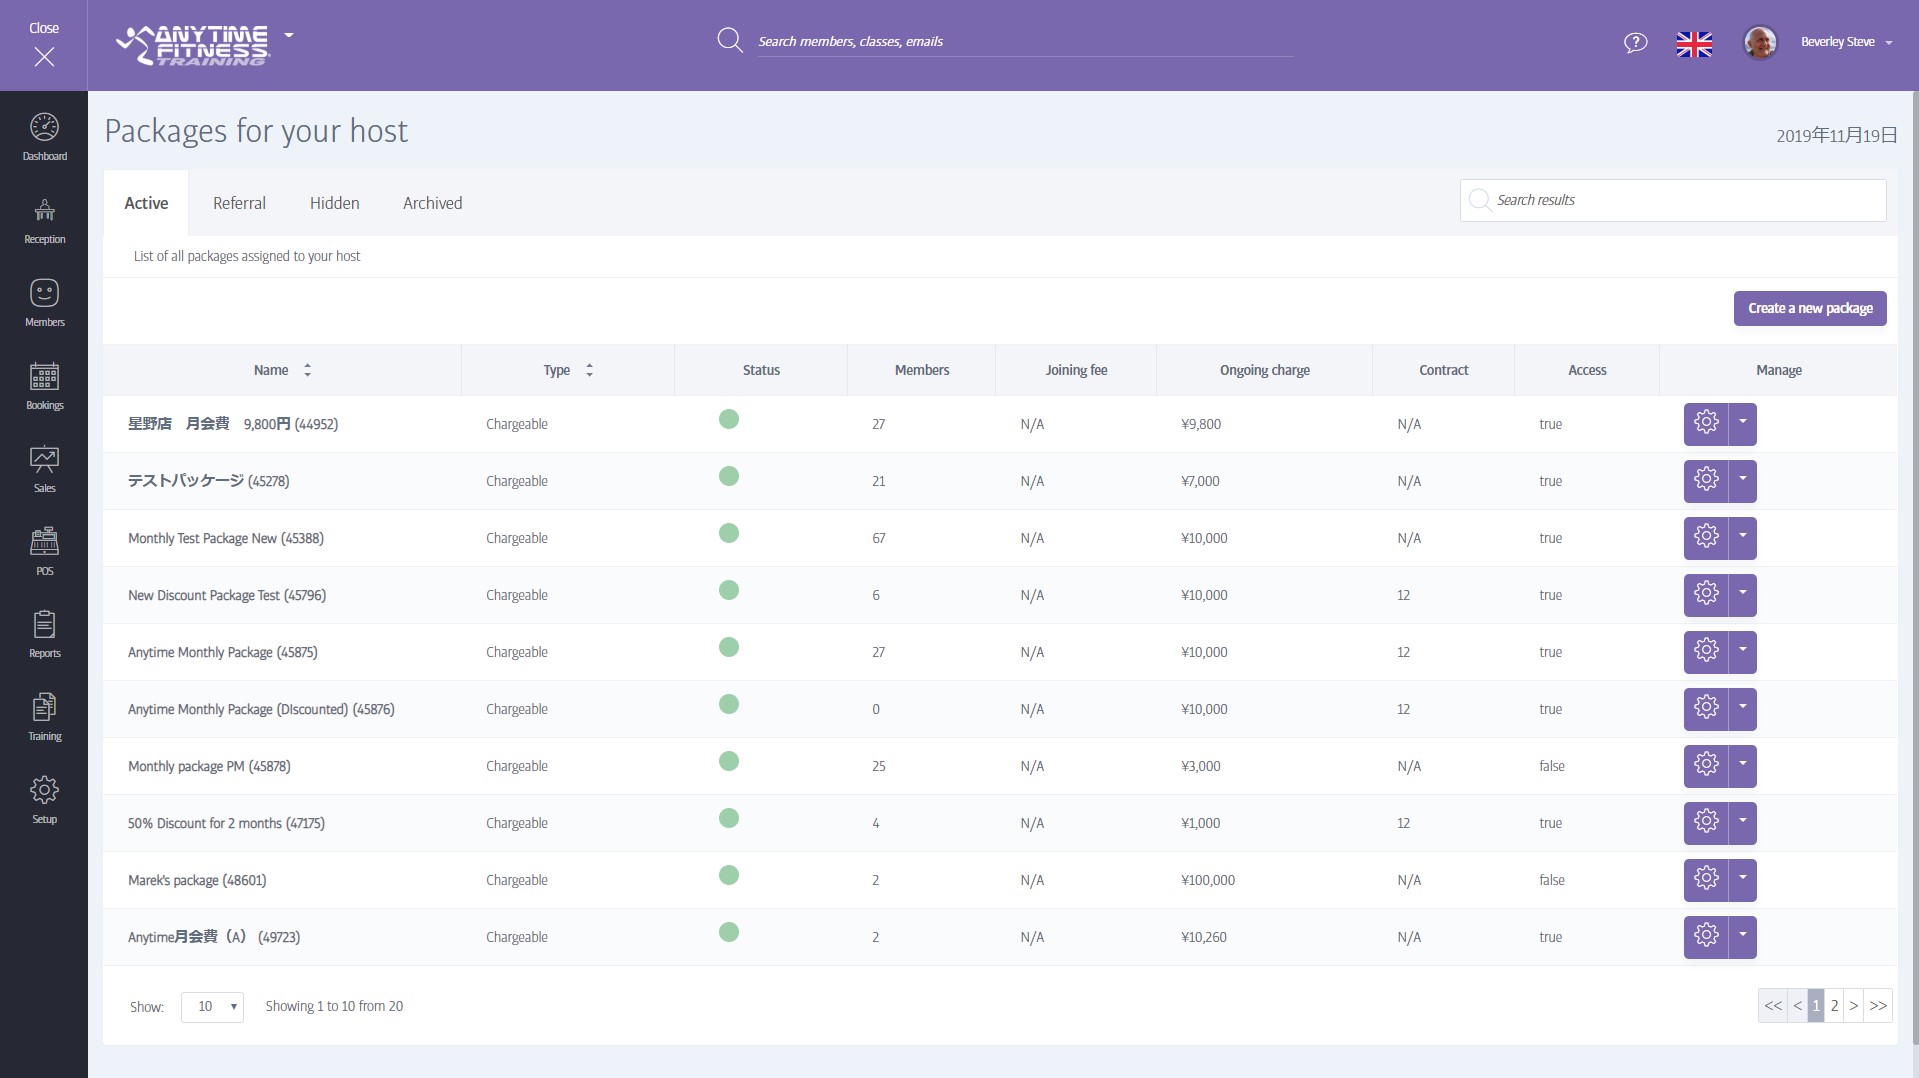Image resolution: width=1919 pixels, height=1078 pixels.
Task: Open Beverley Steve user menu arrow
Action: pos(1888,43)
